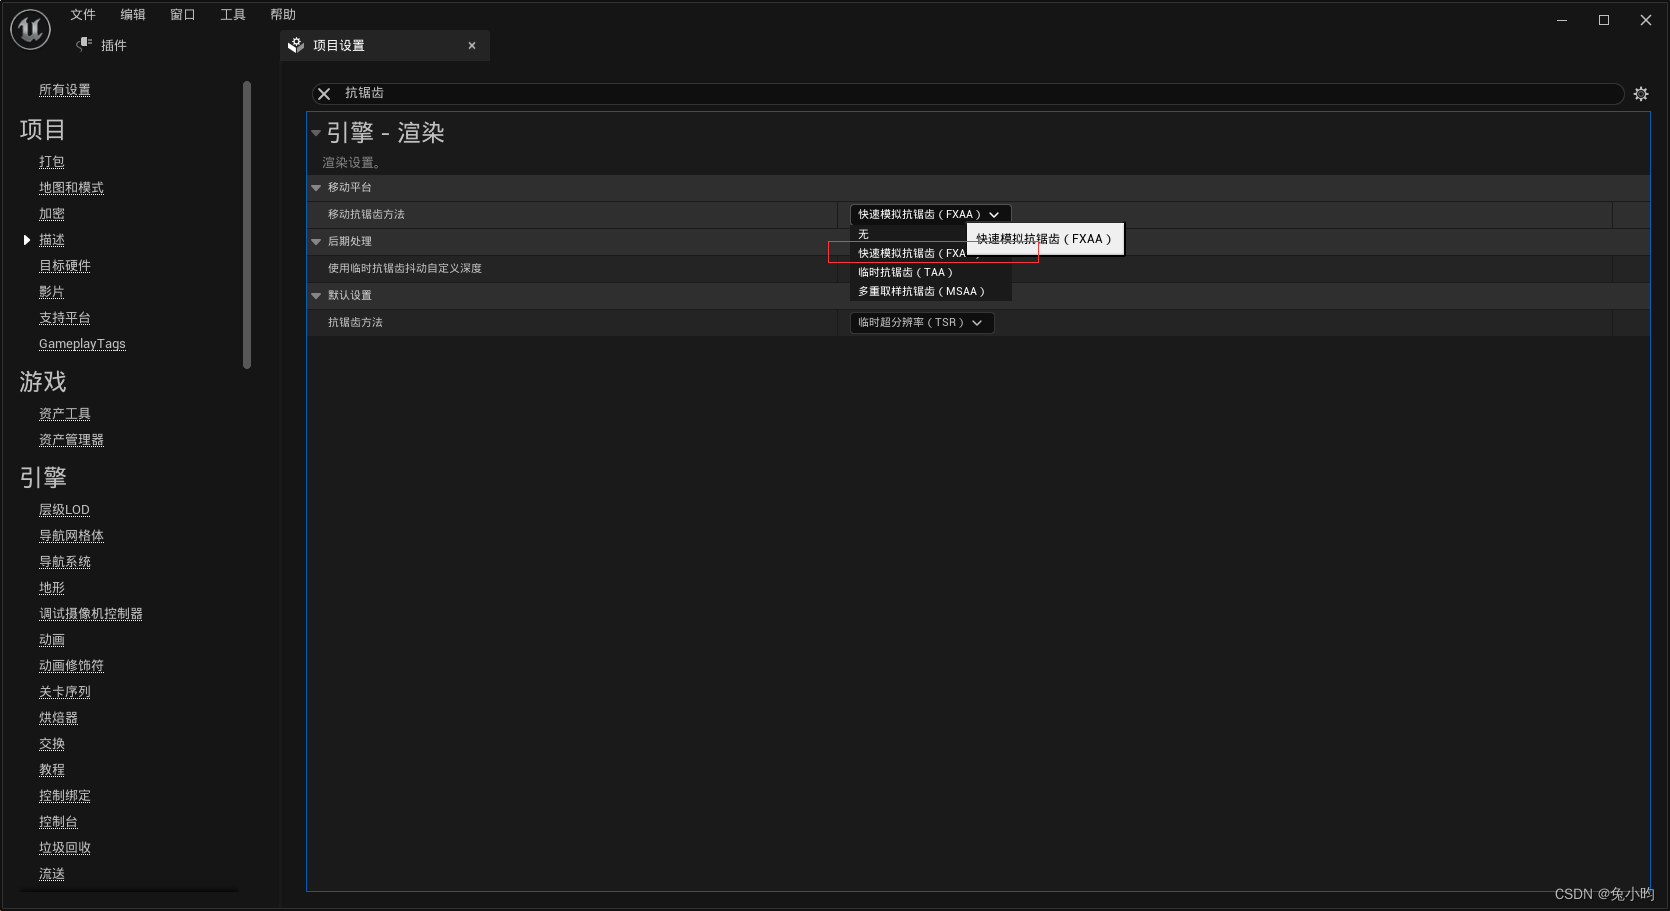Click the Unreal Engine logo icon

point(30,29)
